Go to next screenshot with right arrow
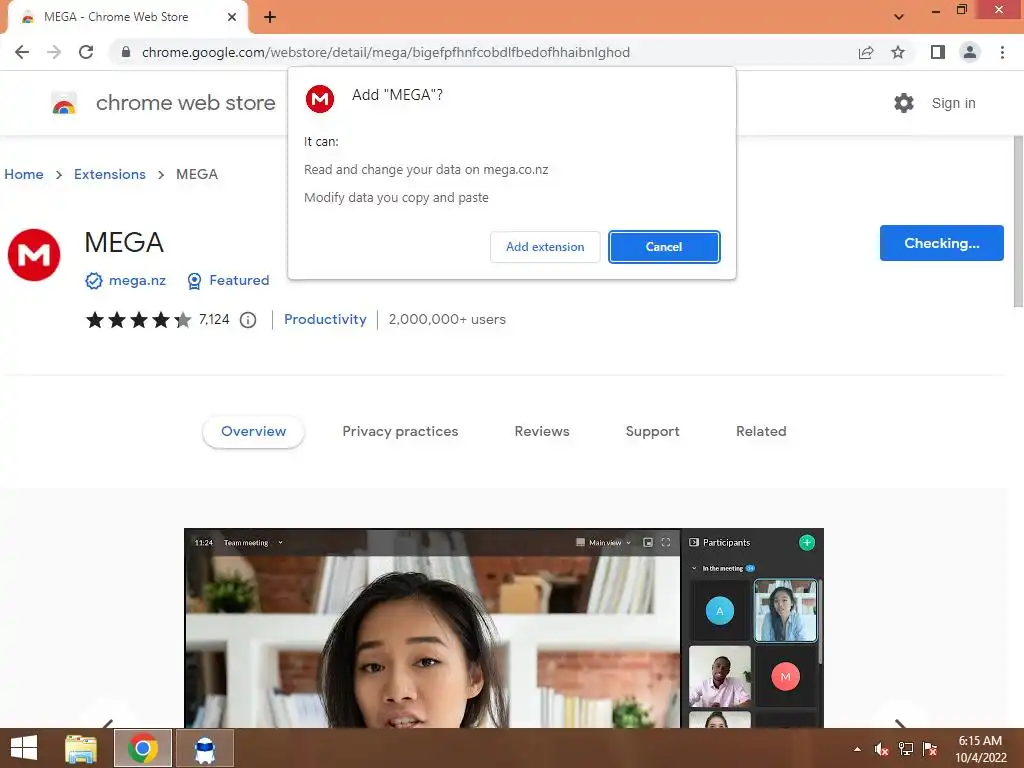Image resolution: width=1024 pixels, height=768 pixels. [x=900, y=724]
